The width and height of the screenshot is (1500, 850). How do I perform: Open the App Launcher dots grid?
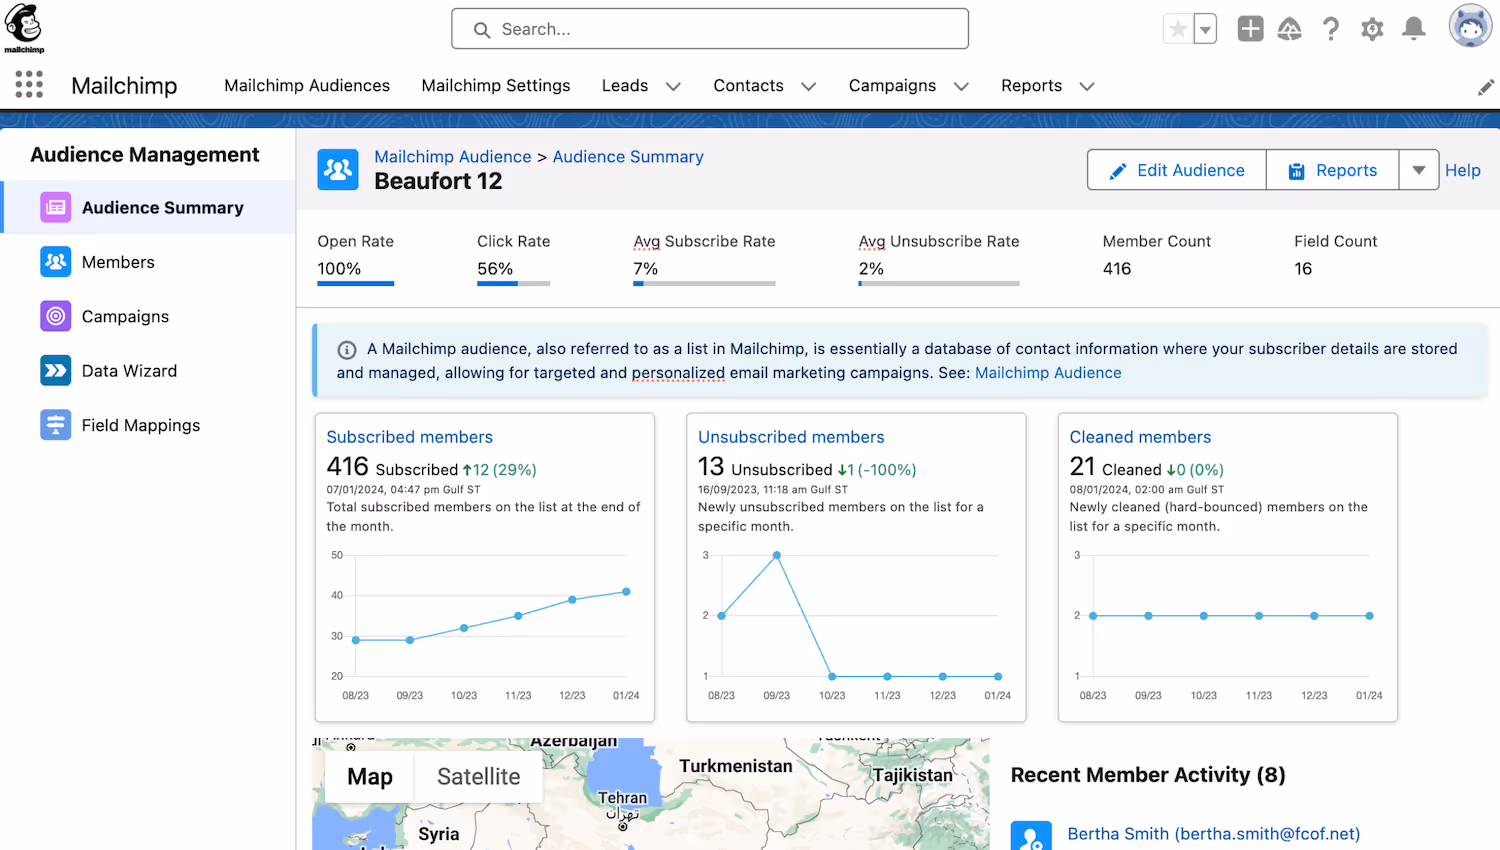click(x=29, y=85)
